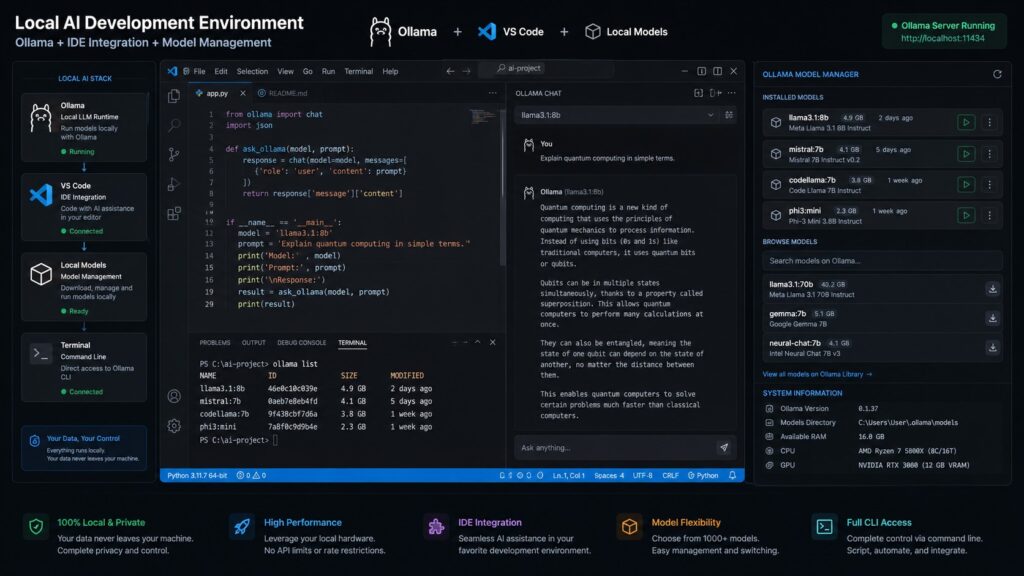Switch to the Problems panel tab
Viewport: 1024px width, 576px height.
tap(215, 342)
